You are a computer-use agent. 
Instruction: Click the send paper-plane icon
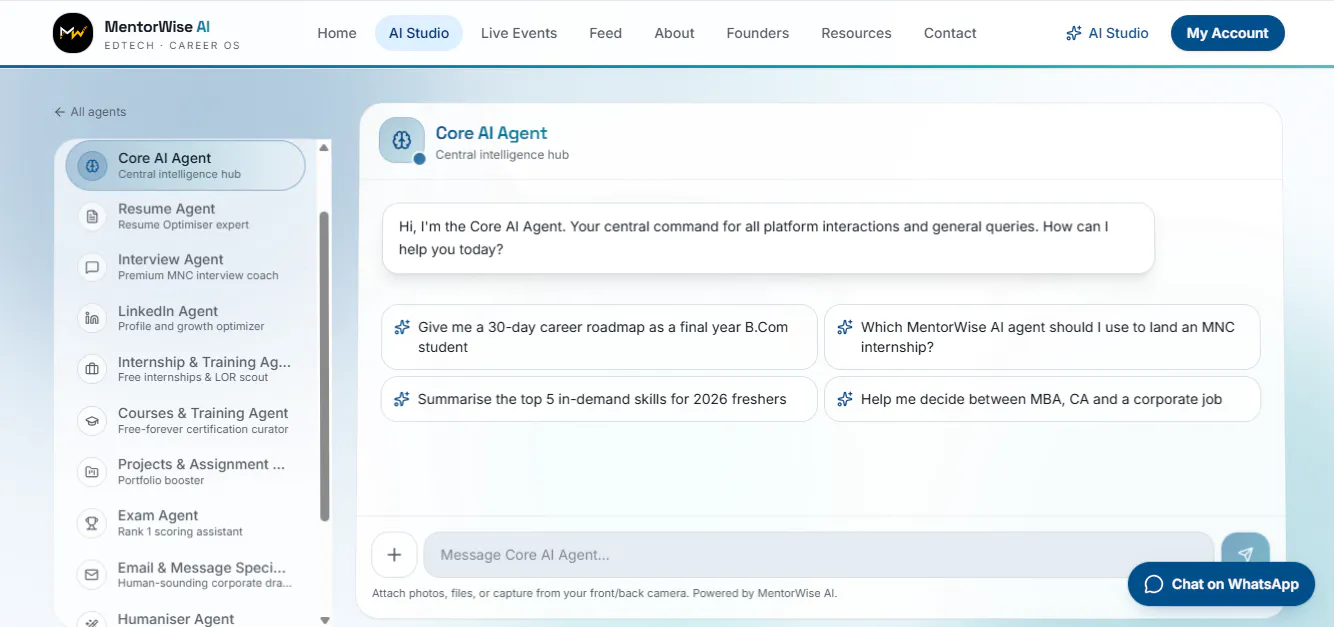pos(1245,554)
